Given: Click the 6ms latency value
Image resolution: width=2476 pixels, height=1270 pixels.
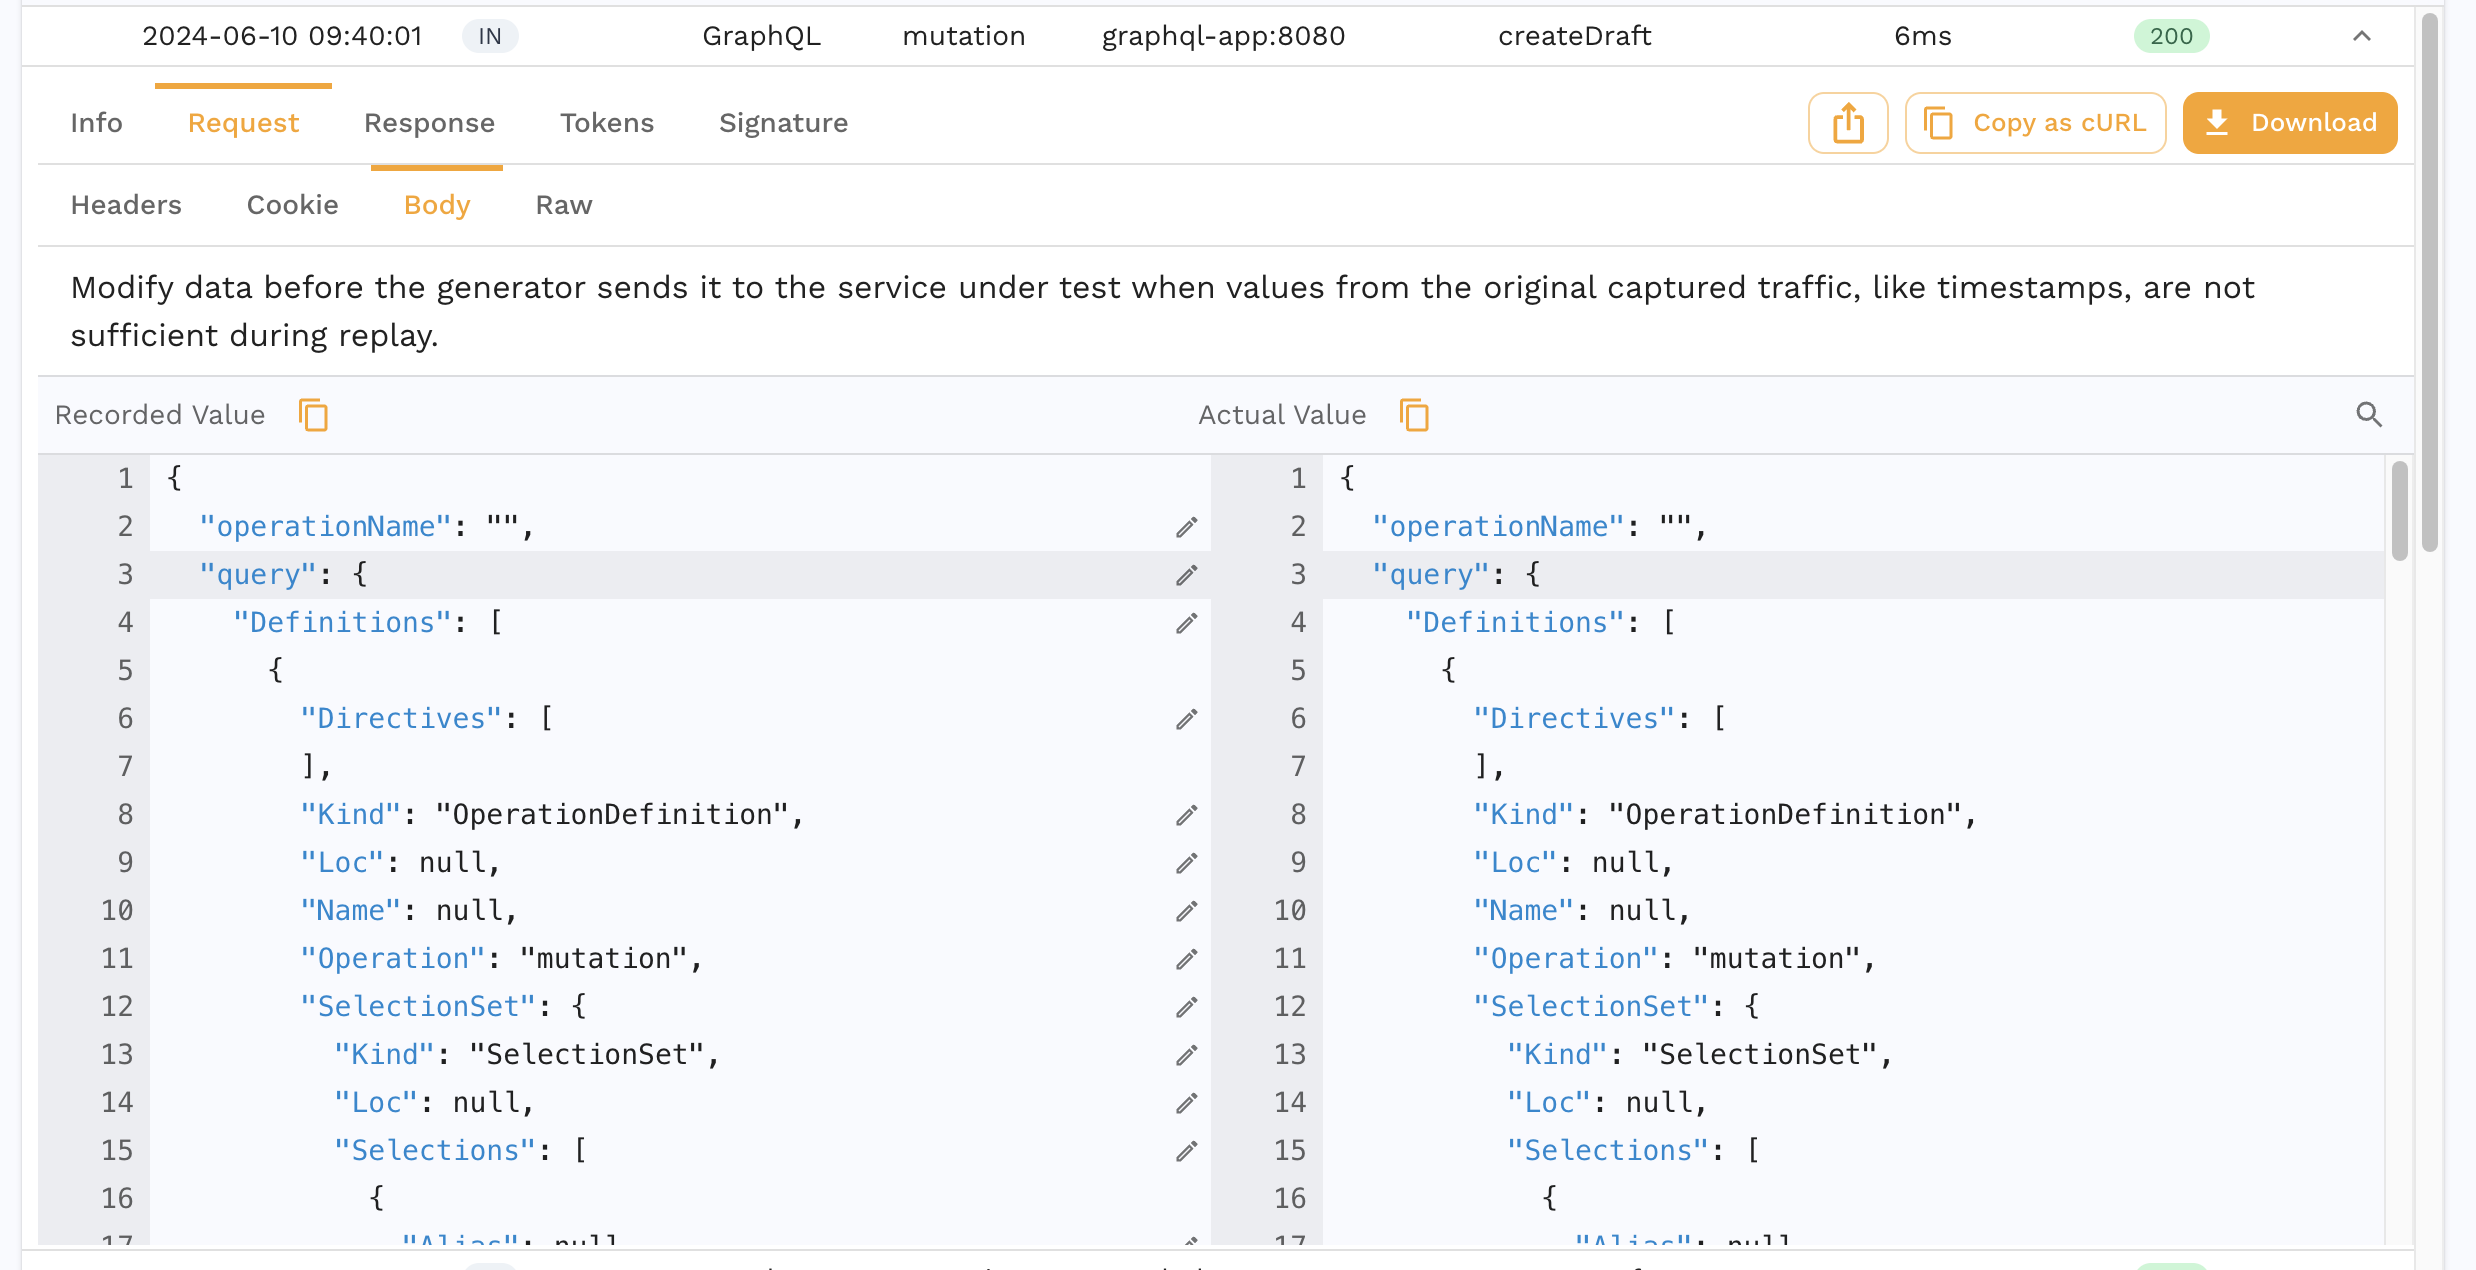Looking at the screenshot, I should [x=1922, y=36].
